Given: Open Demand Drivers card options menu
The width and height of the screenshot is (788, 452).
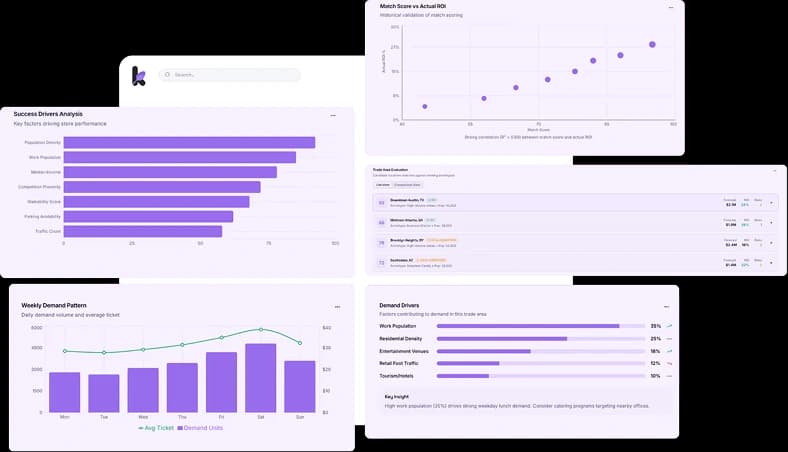Looking at the screenshot, I should pyautogui.click(x=666, y=307).
